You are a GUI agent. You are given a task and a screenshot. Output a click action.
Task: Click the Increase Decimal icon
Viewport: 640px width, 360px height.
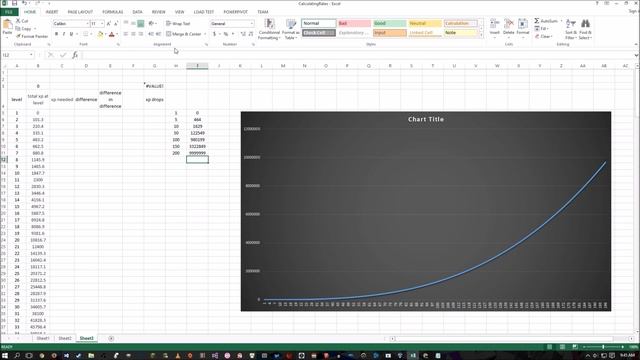click(243, 34)
